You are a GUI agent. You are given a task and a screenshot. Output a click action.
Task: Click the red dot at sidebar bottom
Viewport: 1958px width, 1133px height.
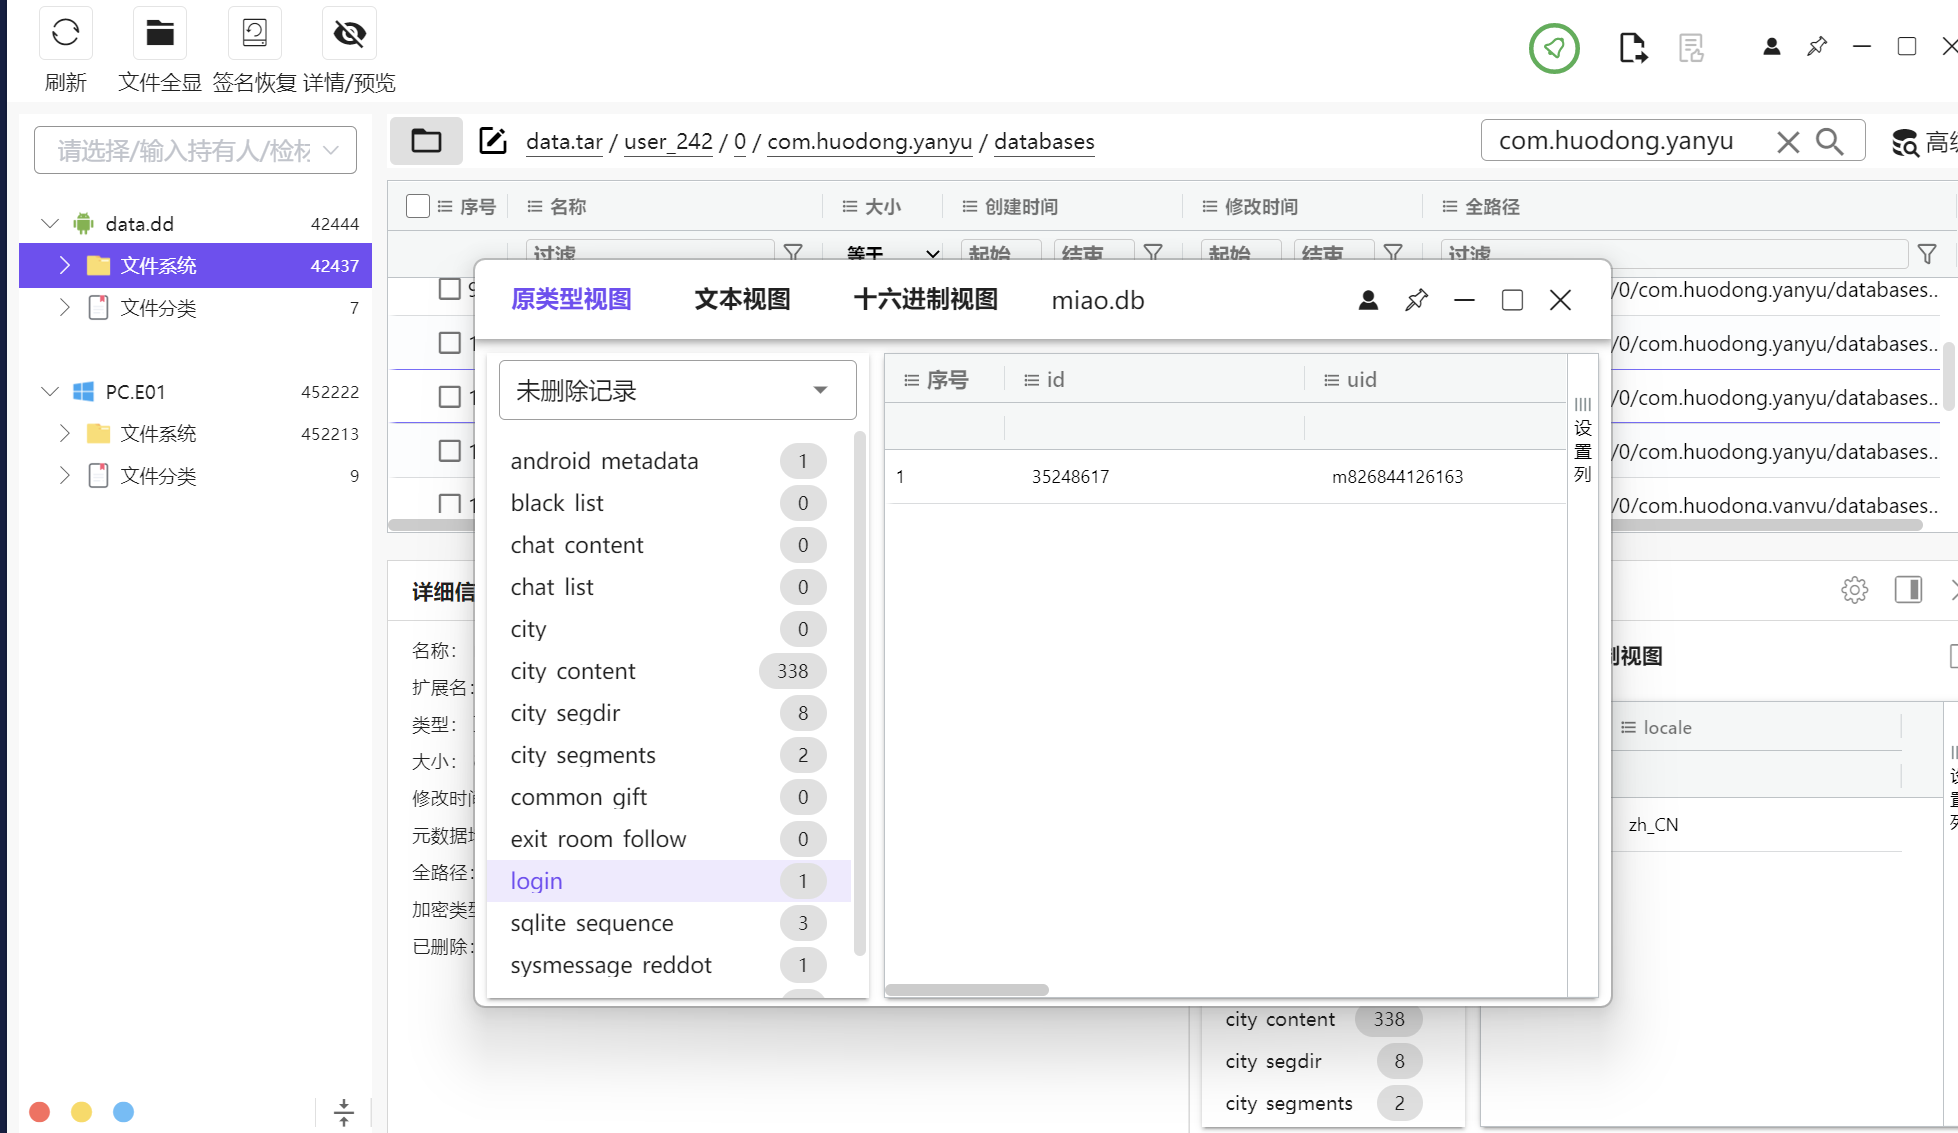[x=40, y=1112]
